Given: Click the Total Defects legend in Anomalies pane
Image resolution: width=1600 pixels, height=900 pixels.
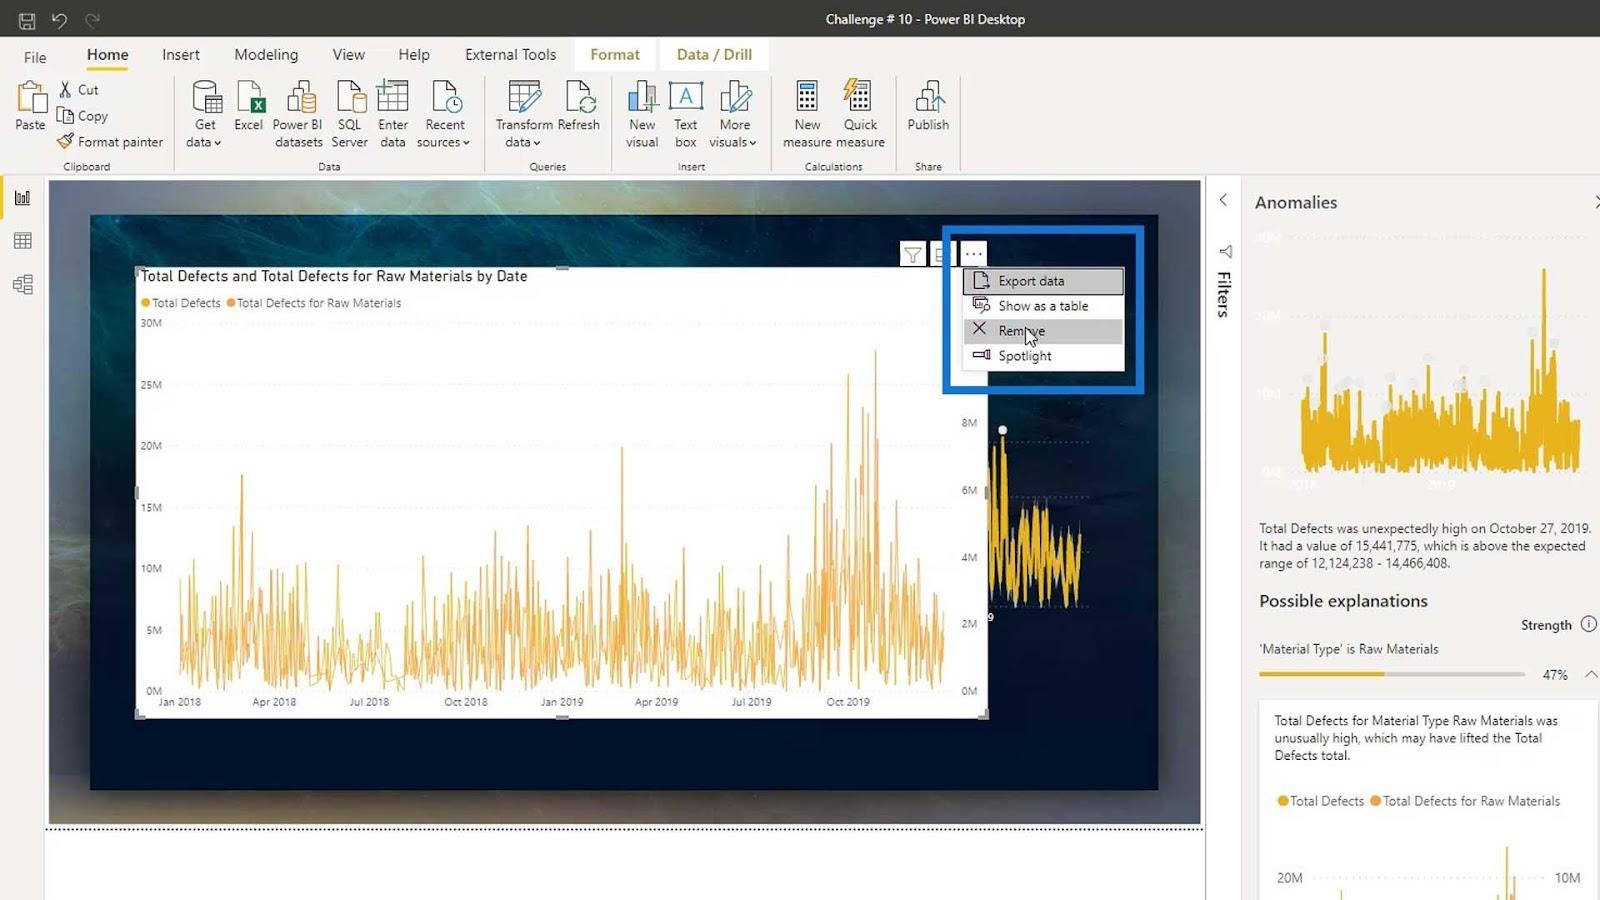Looking at the screenshot, I should [x=1320, y=801].
